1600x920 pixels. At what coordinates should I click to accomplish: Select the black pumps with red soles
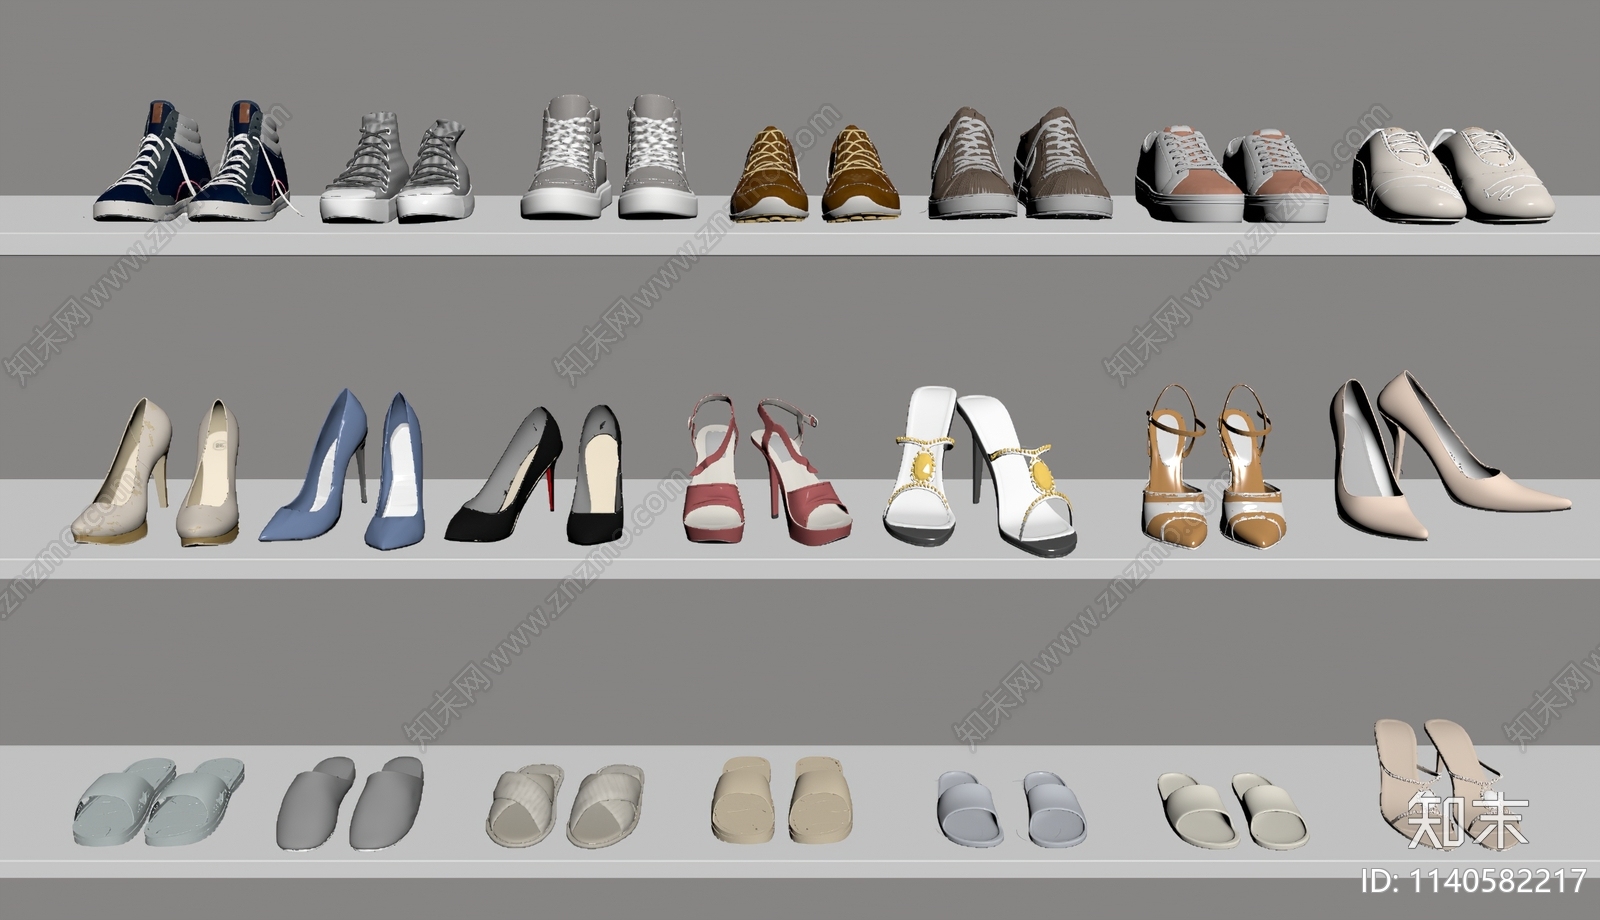tap(534, 475)
